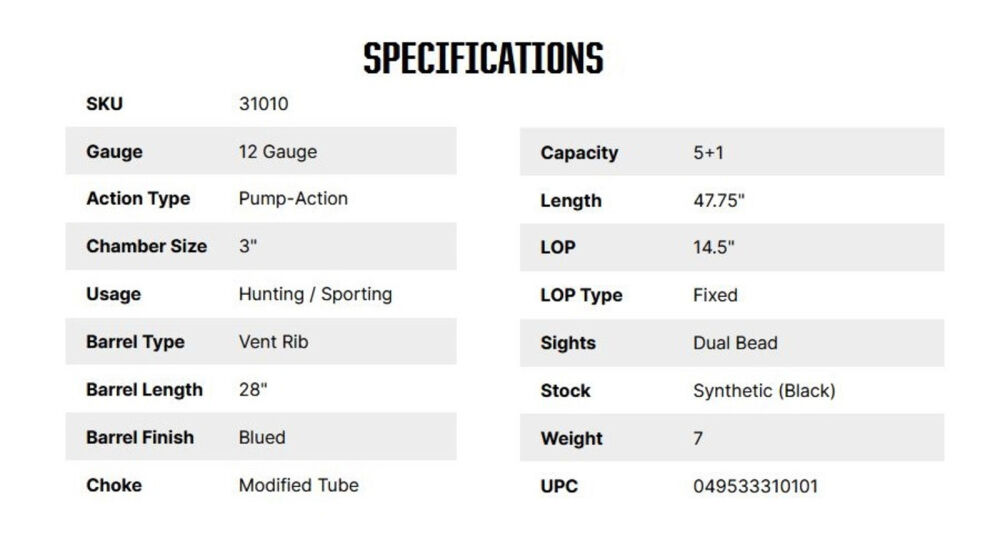Click the Modified Tube choke value
Screen dimensions: 1000x557
(298, 485)
